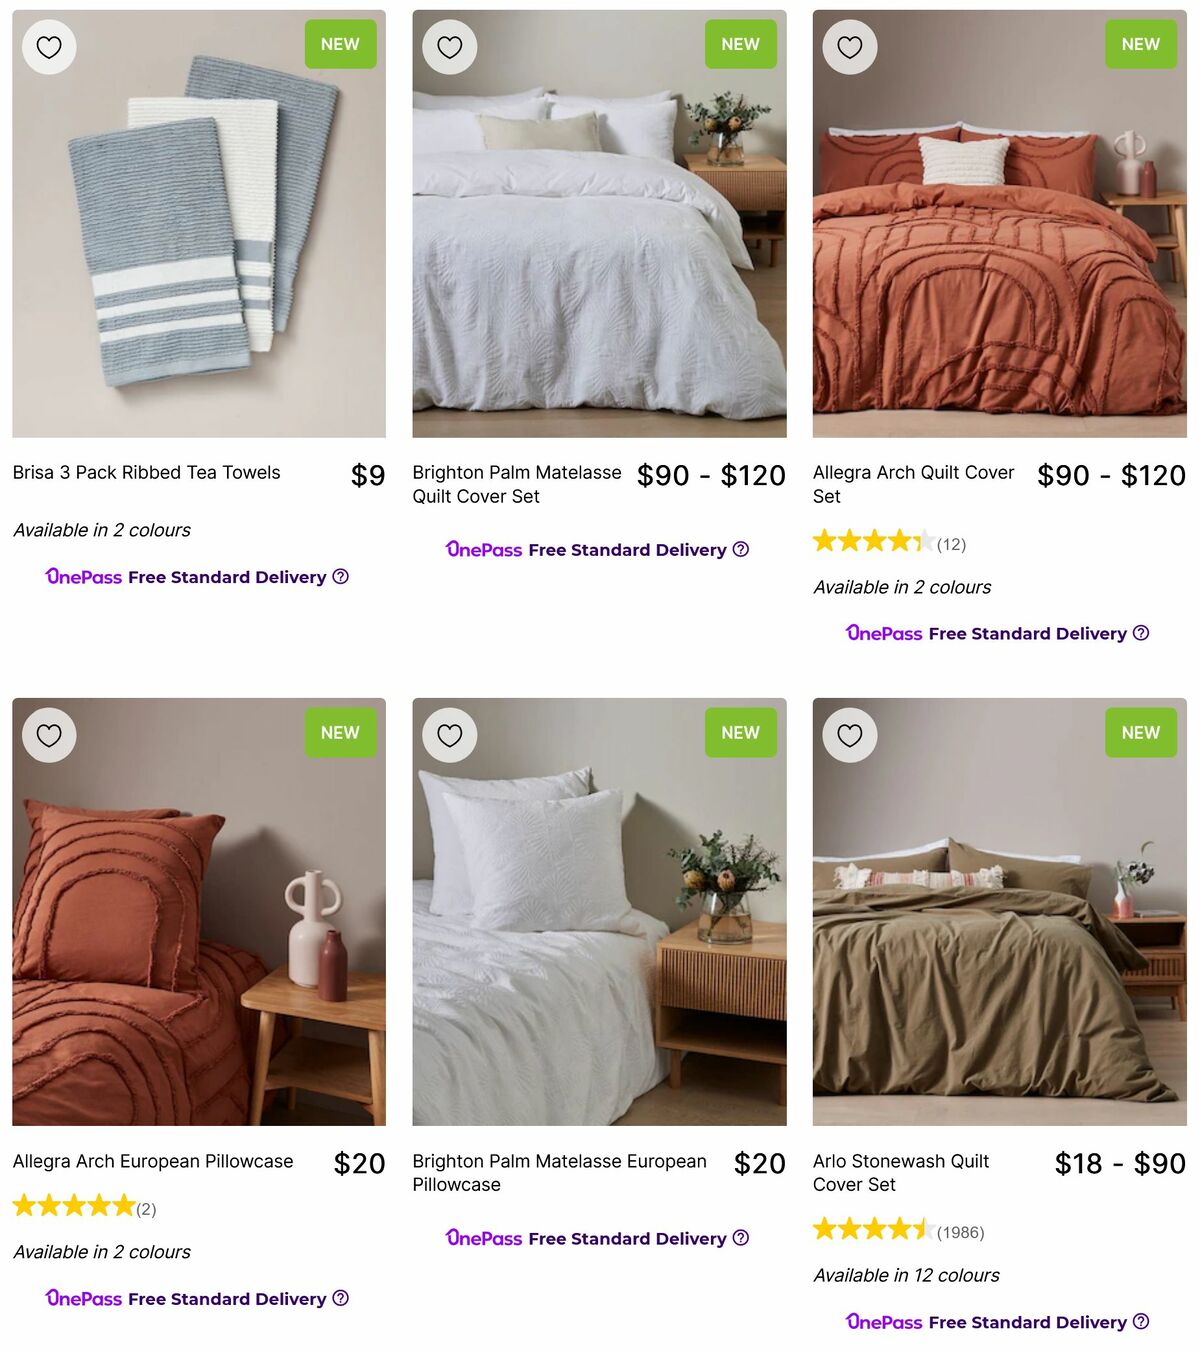
Task: Click the question mark icon beside Arlo delivery info
Action: tap(1142, 1322)
